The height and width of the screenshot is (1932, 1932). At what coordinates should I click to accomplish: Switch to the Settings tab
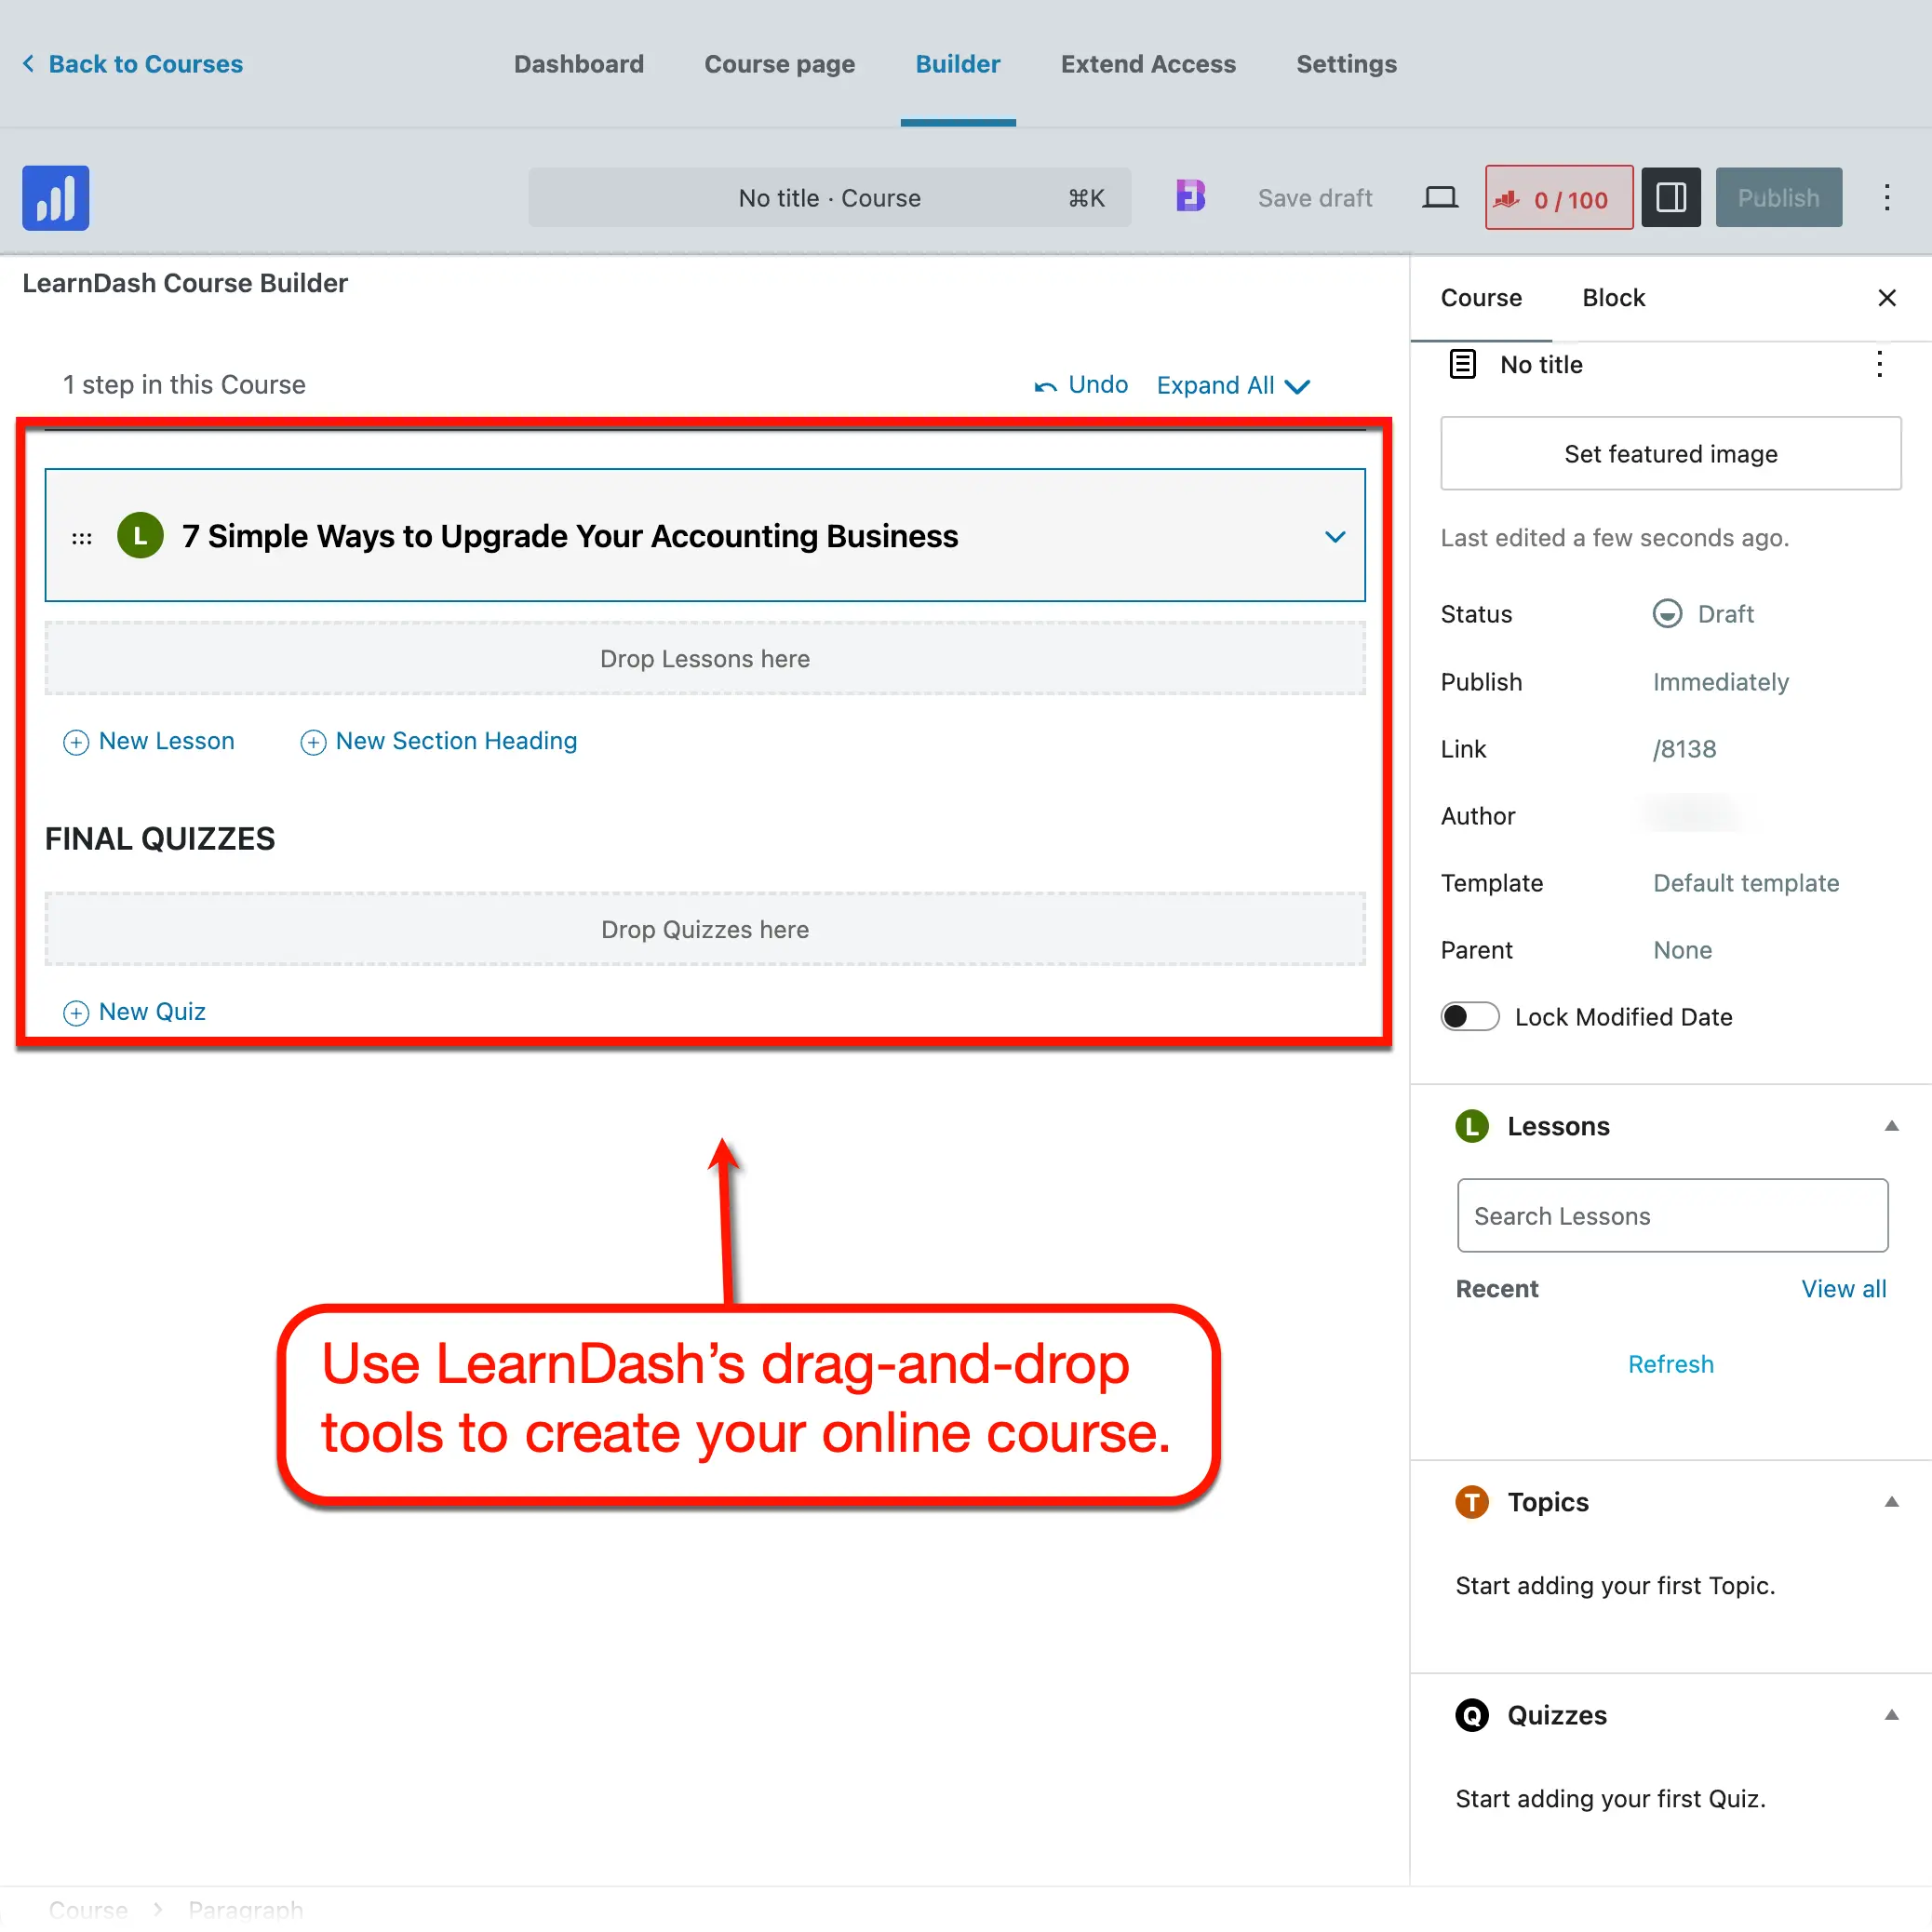[1346, 64]
